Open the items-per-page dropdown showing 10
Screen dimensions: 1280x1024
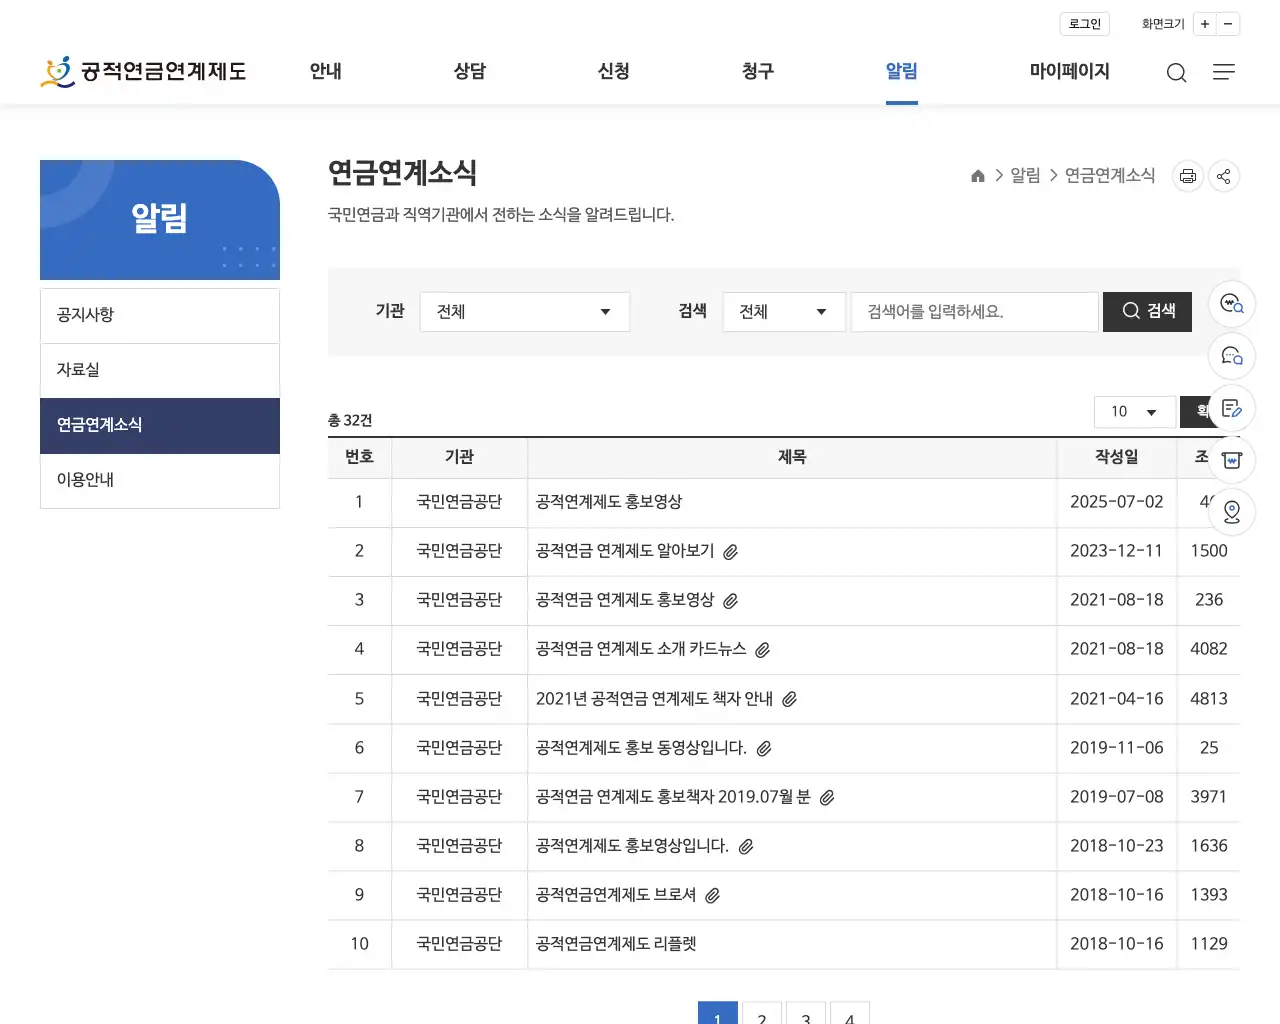(x=1134, y=411)
